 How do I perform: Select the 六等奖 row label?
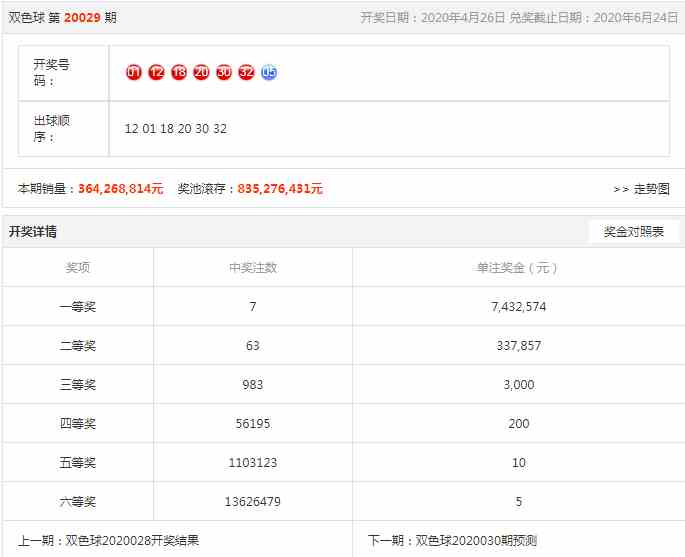[78, 502]
